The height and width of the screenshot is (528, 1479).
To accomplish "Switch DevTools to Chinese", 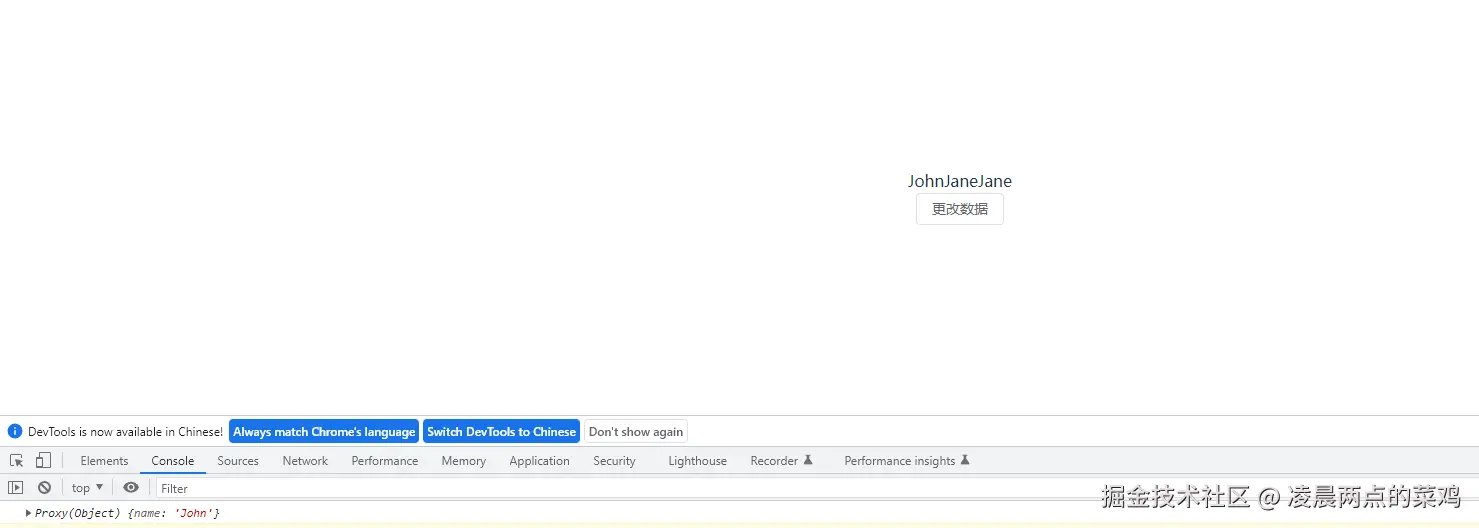I will click(x=501, y=432).
